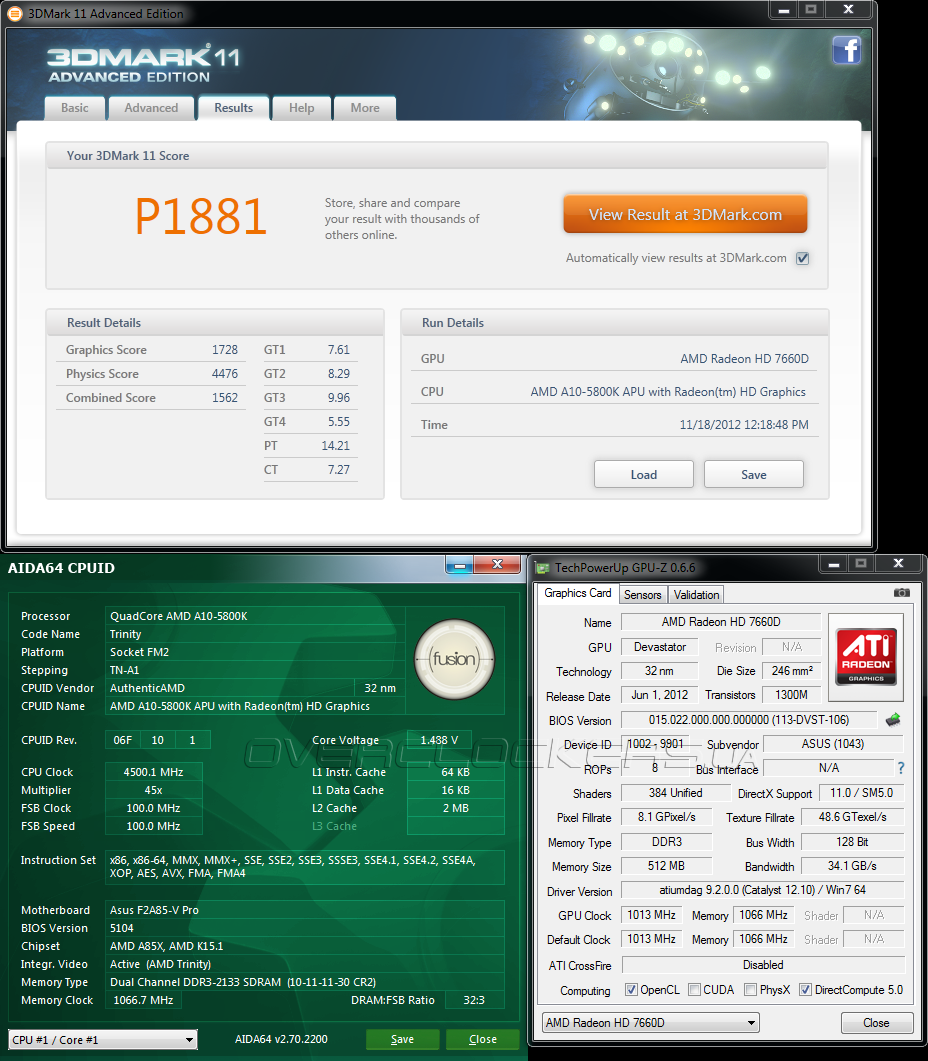The image size is (928, 1061).
Task: Click the Core Voltage value 1.488 V
Action: [439, 740]
